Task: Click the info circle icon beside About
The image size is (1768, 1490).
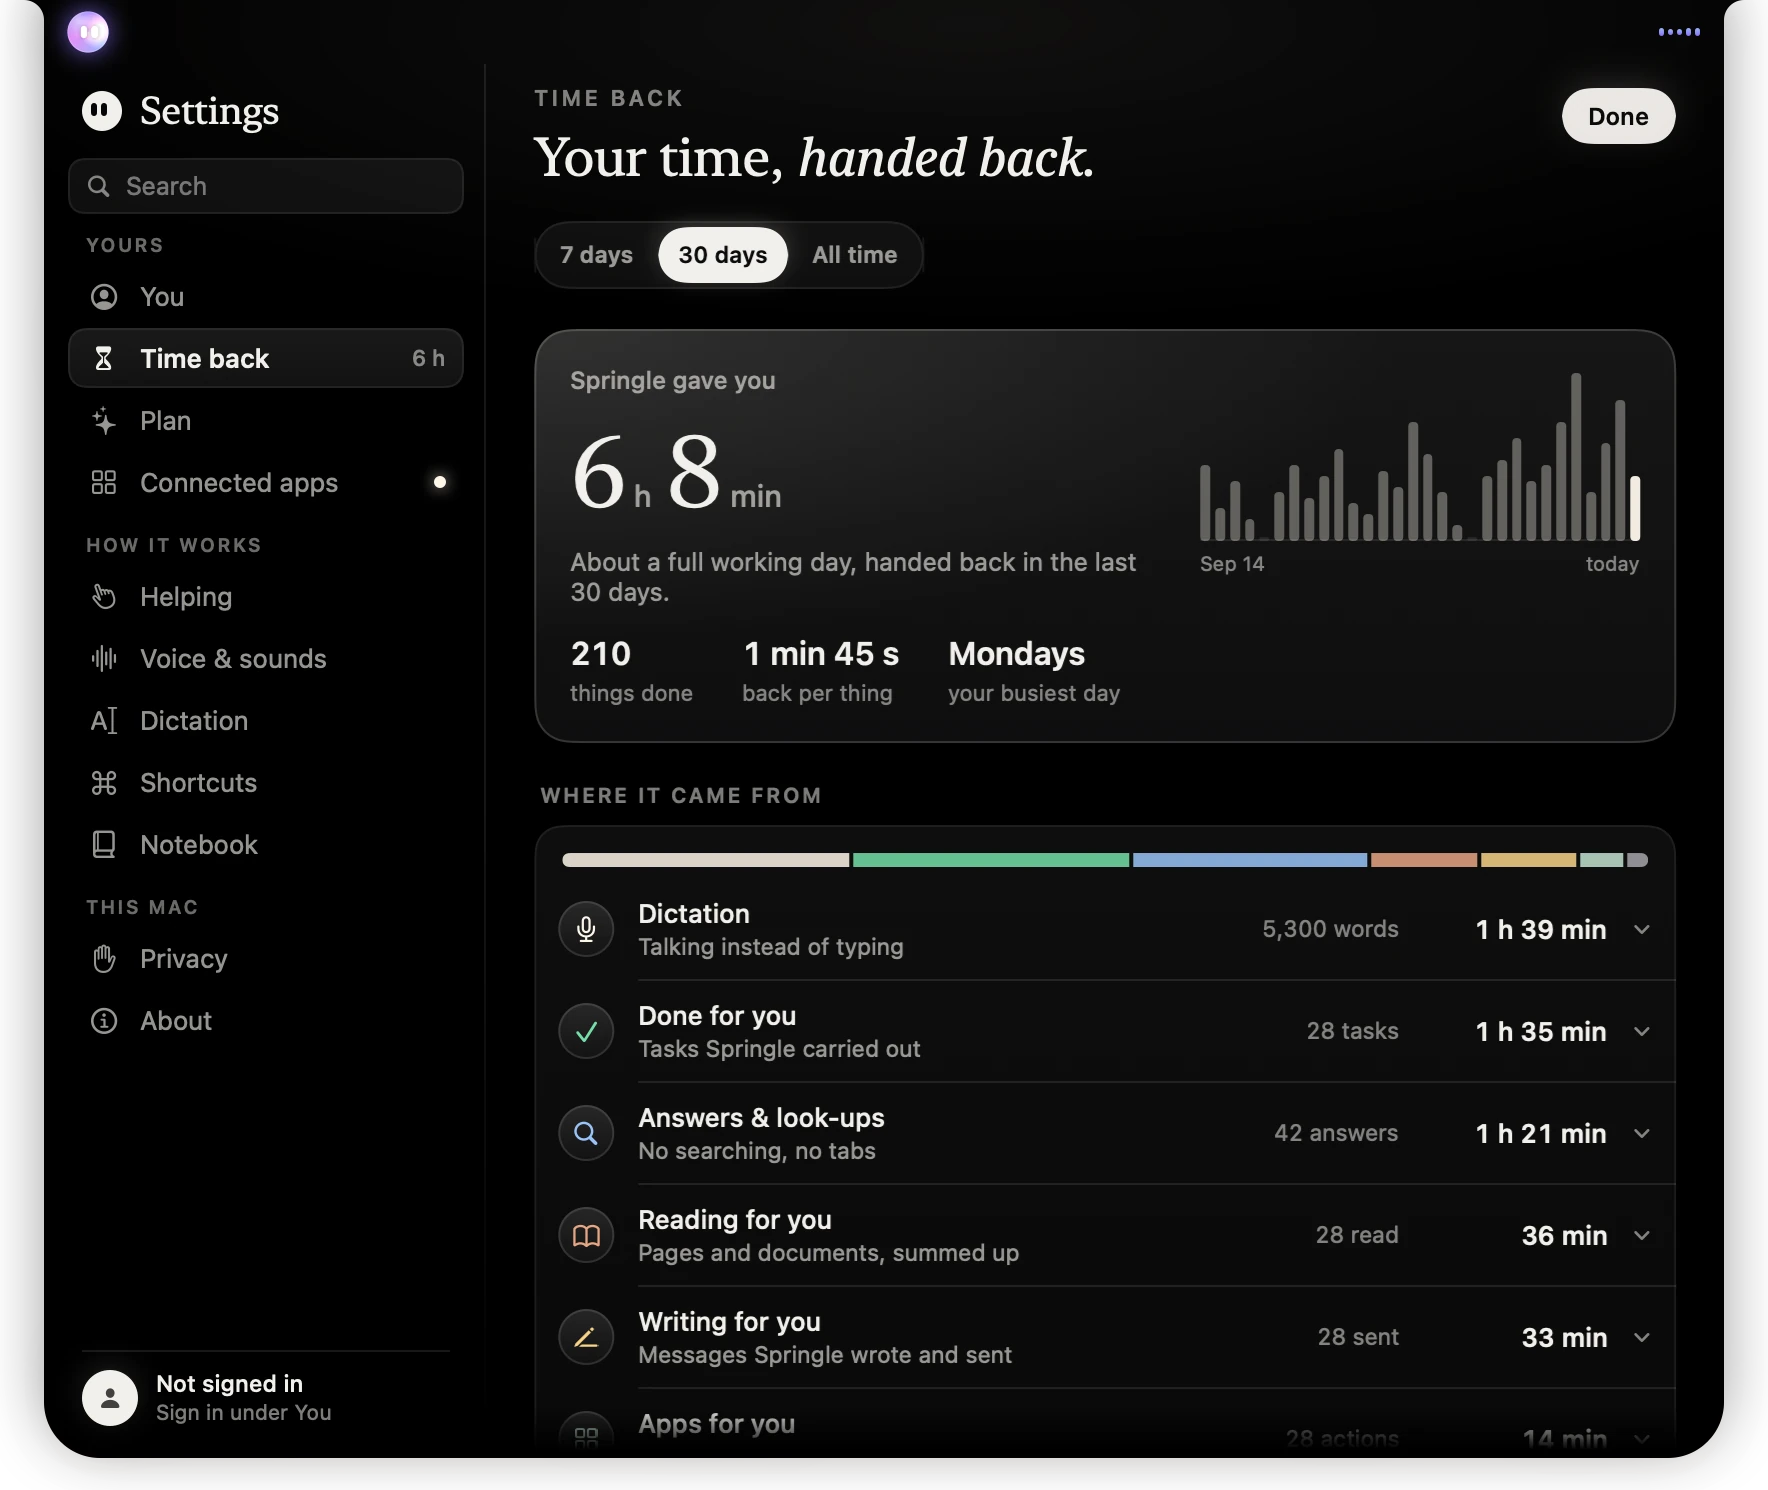Action: coord(104,1021)
